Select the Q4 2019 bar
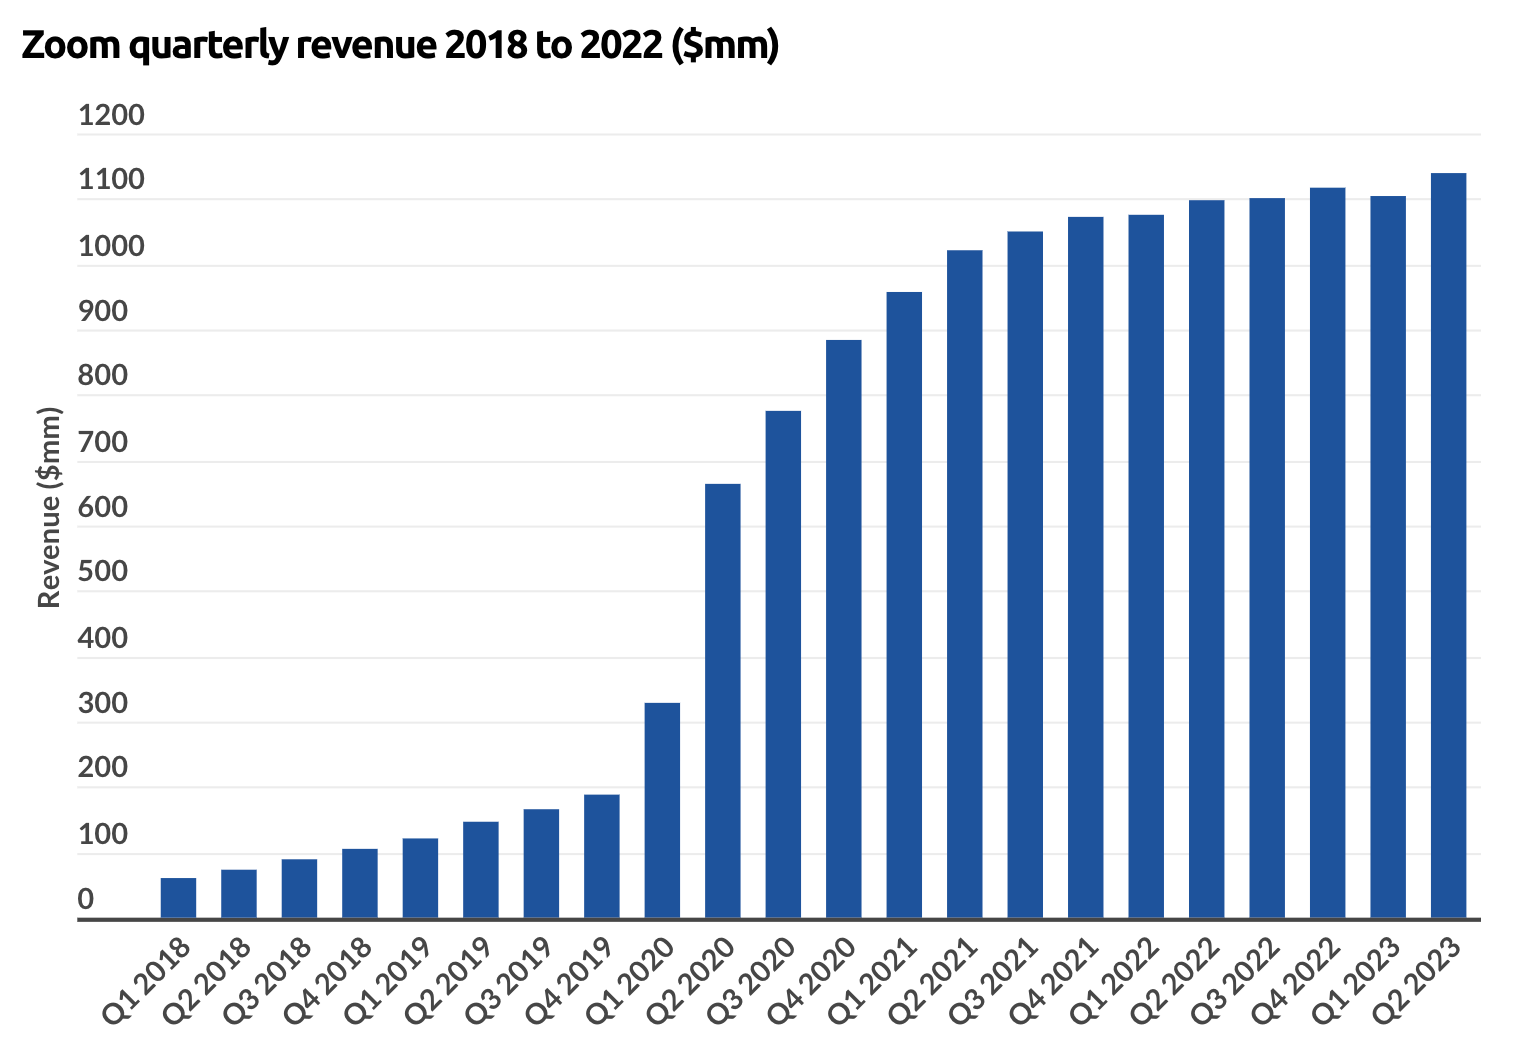The width and height of the screenshot is (1520, 1048). (x=602, y=857)
